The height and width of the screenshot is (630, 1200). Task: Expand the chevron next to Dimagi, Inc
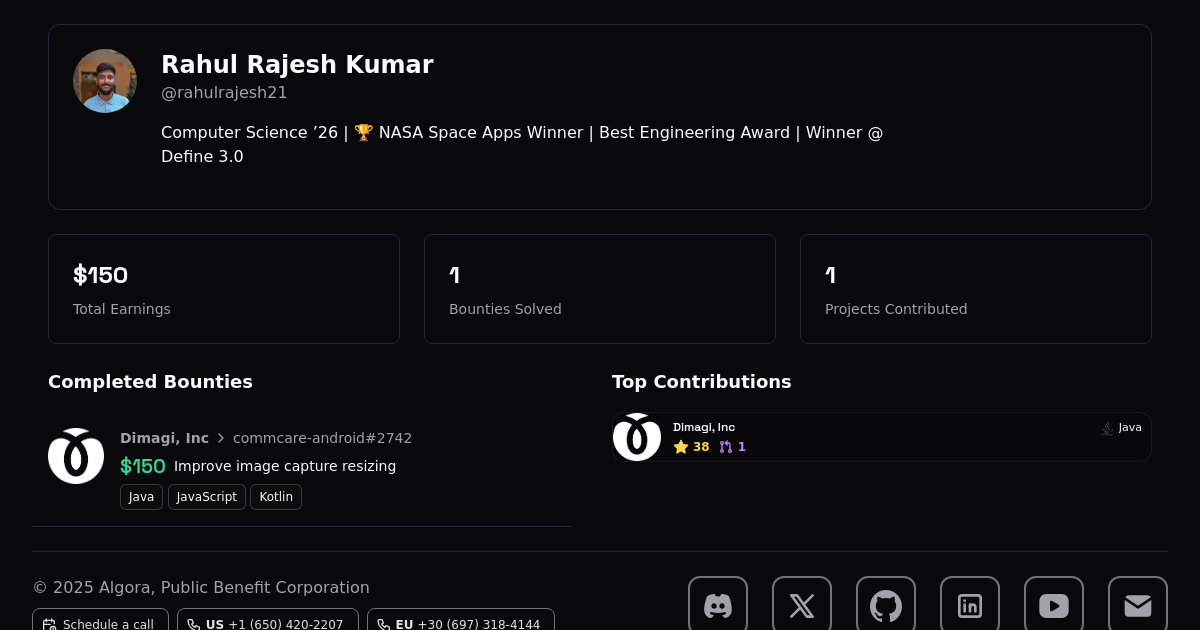(220, 438)
